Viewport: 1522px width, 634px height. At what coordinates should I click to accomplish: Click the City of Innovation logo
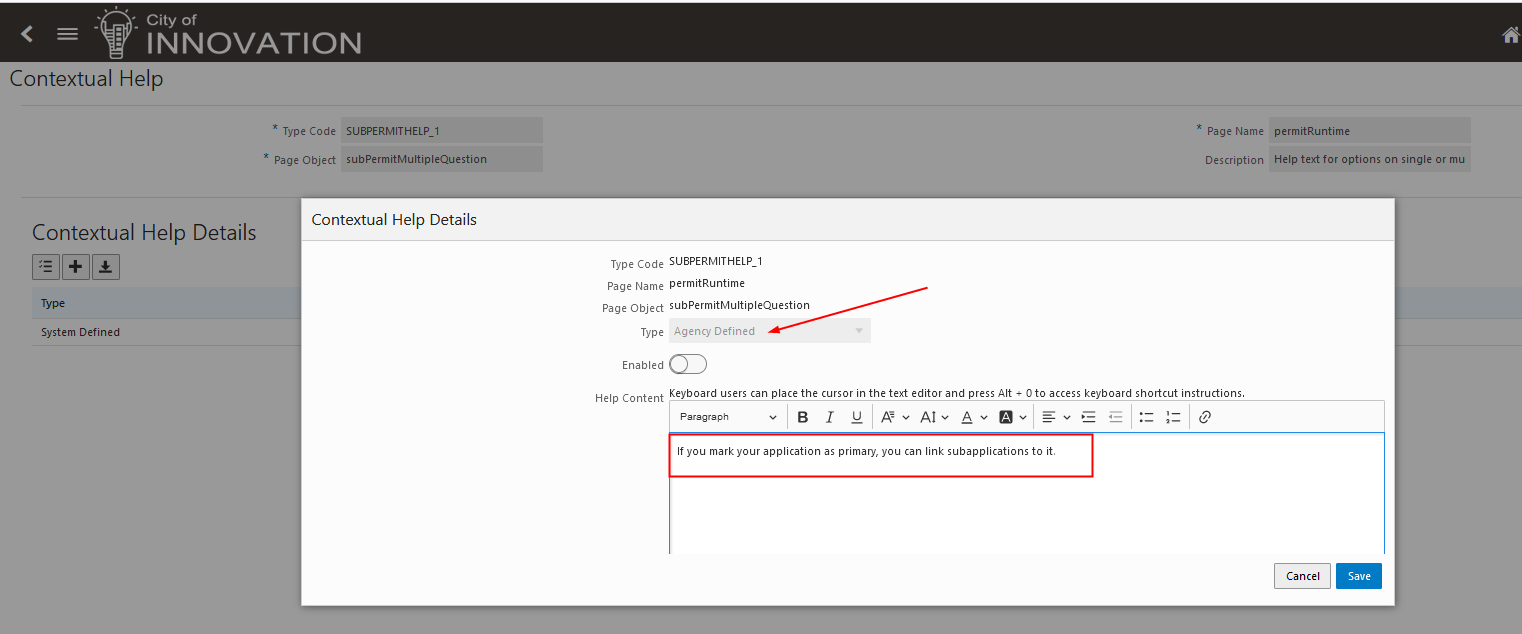tap(229, 34)
